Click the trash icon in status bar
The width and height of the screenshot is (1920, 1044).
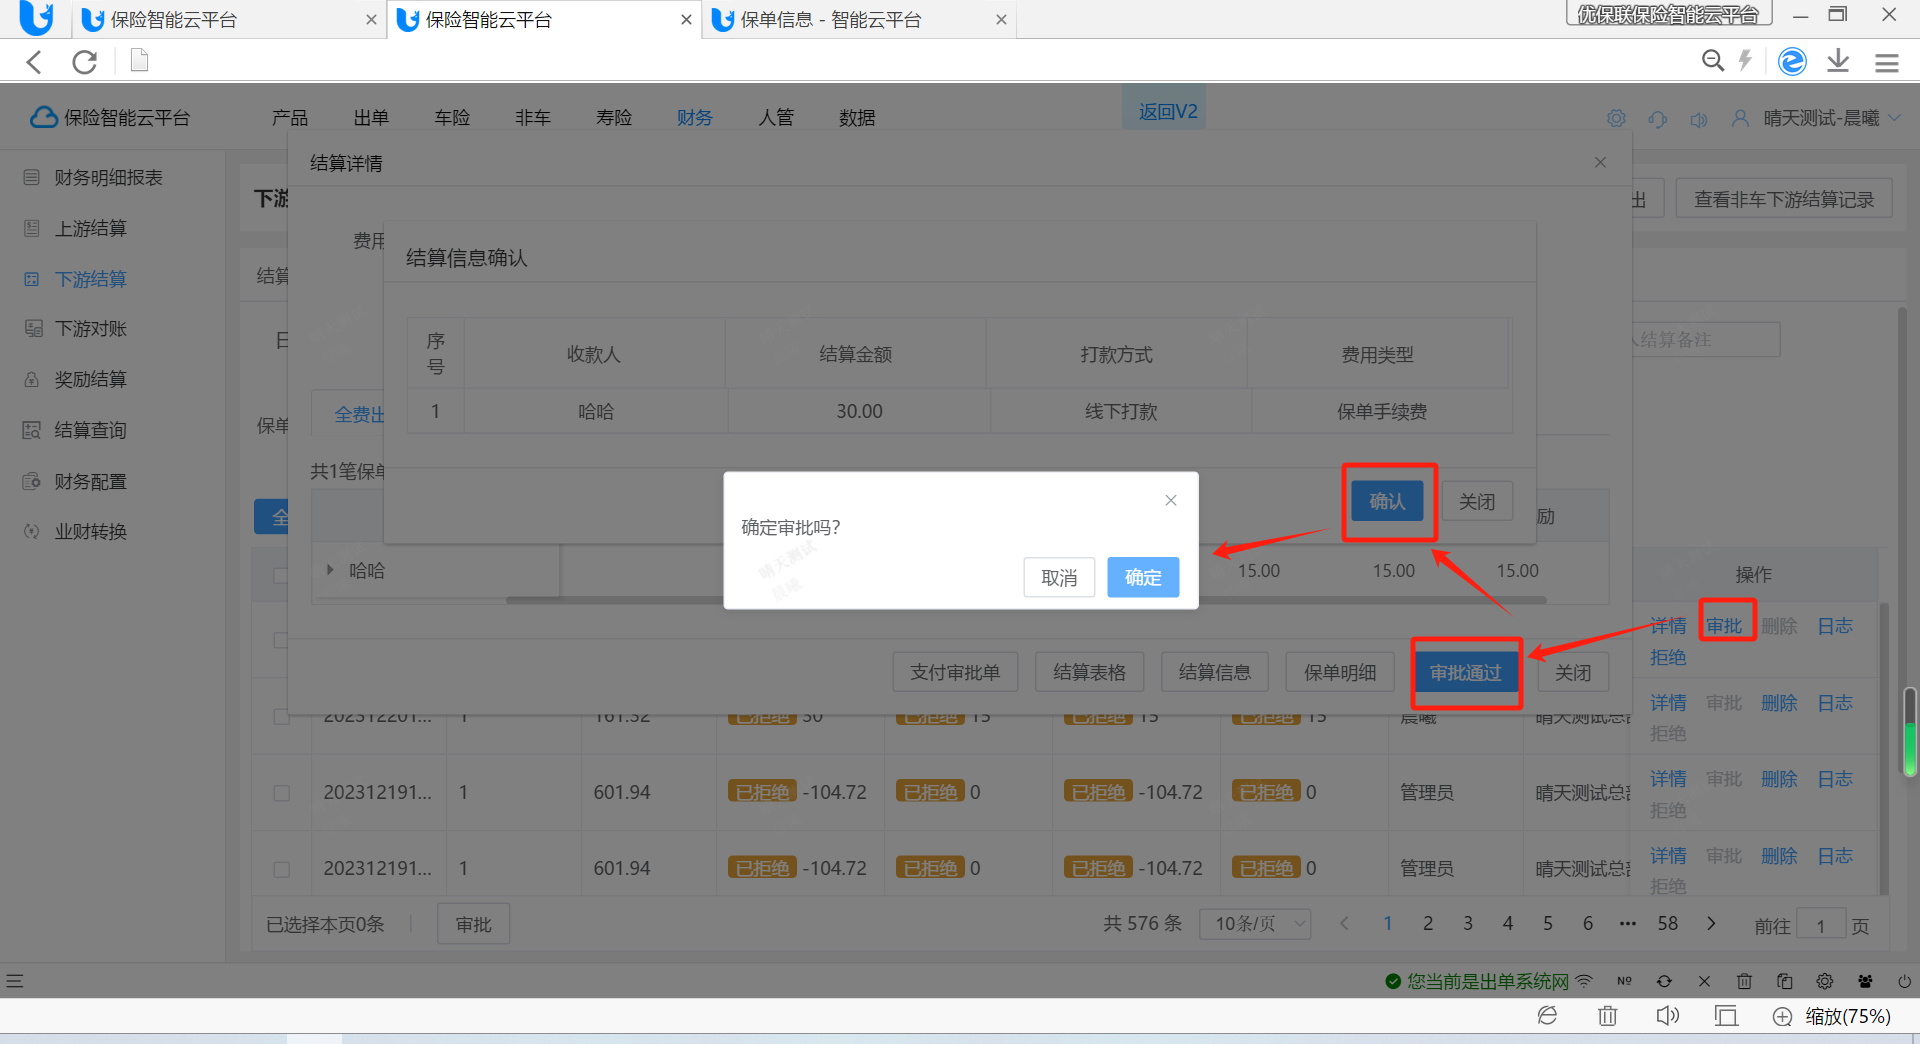pos(1744,981)
